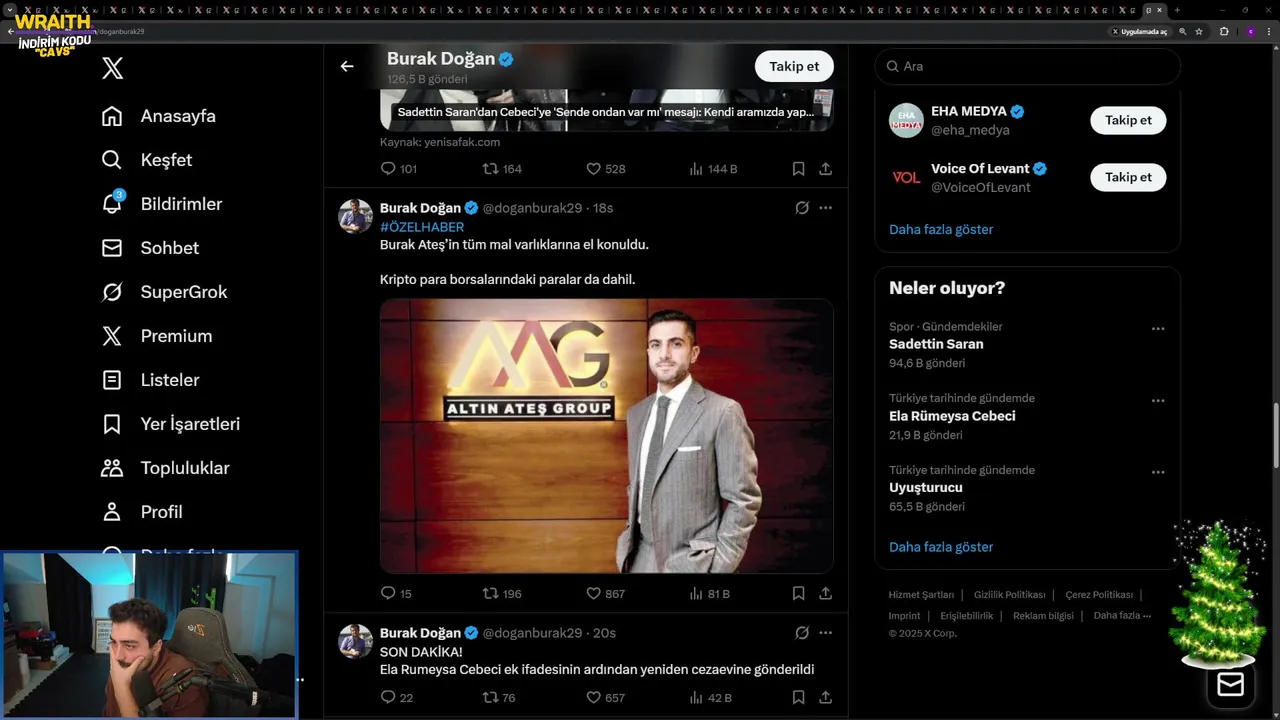Screen dimensions: 1280x720
Task: Expand Daha fazla footer menu
Action: click(x=1122, y=616)
